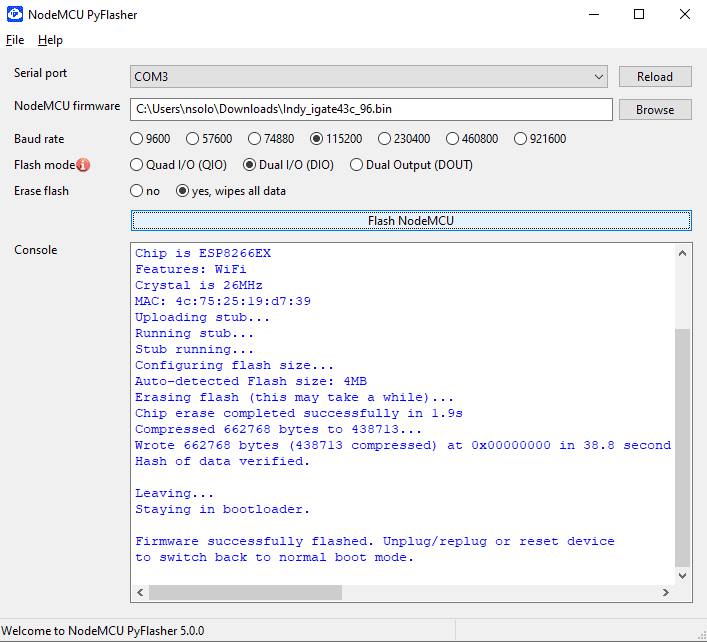Select 230400 baud rate
This screenshot has height=642, width=707.
[x=385, y=139]
